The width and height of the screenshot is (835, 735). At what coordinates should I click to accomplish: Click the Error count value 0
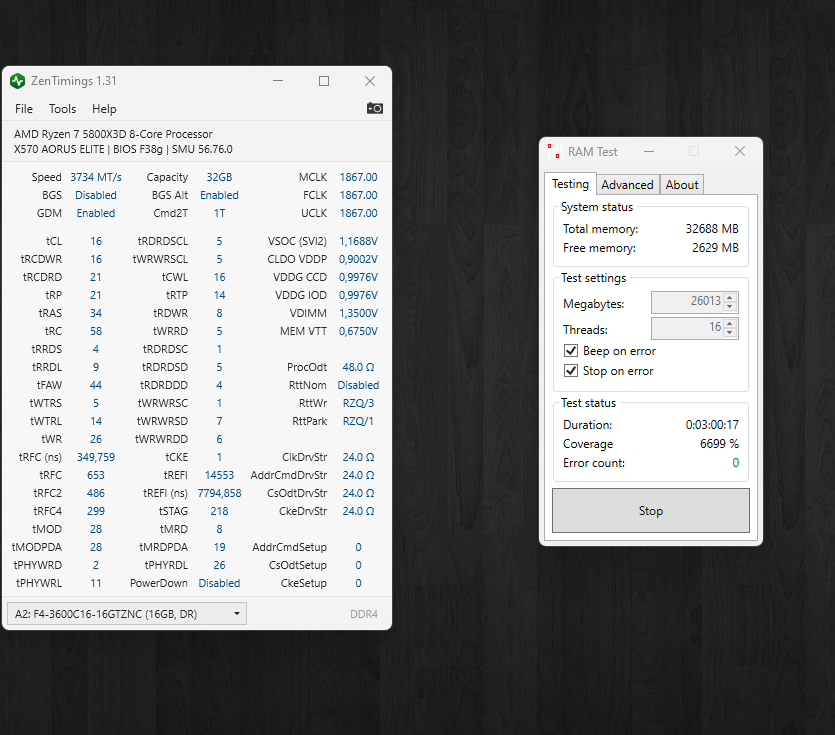tap(735, 463)
